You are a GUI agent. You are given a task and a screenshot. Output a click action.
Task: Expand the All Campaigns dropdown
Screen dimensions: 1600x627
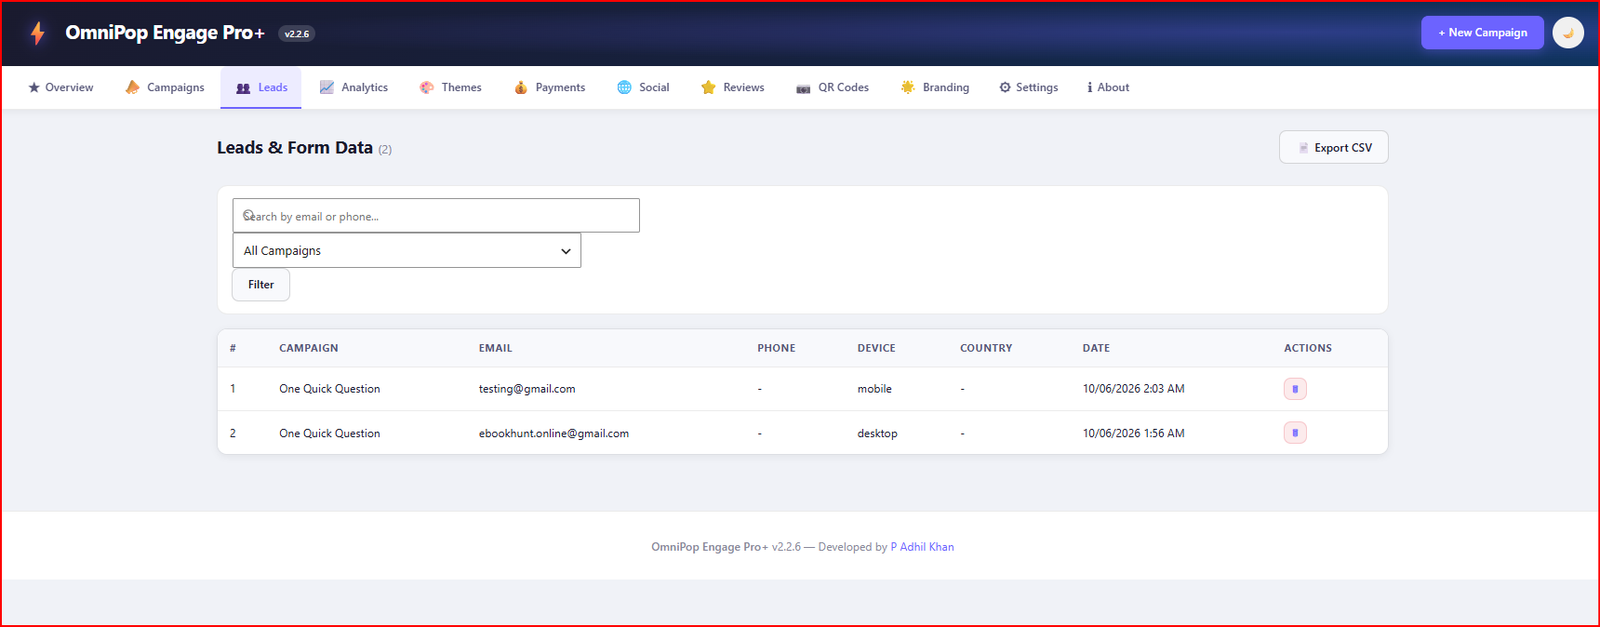(407, 251)
